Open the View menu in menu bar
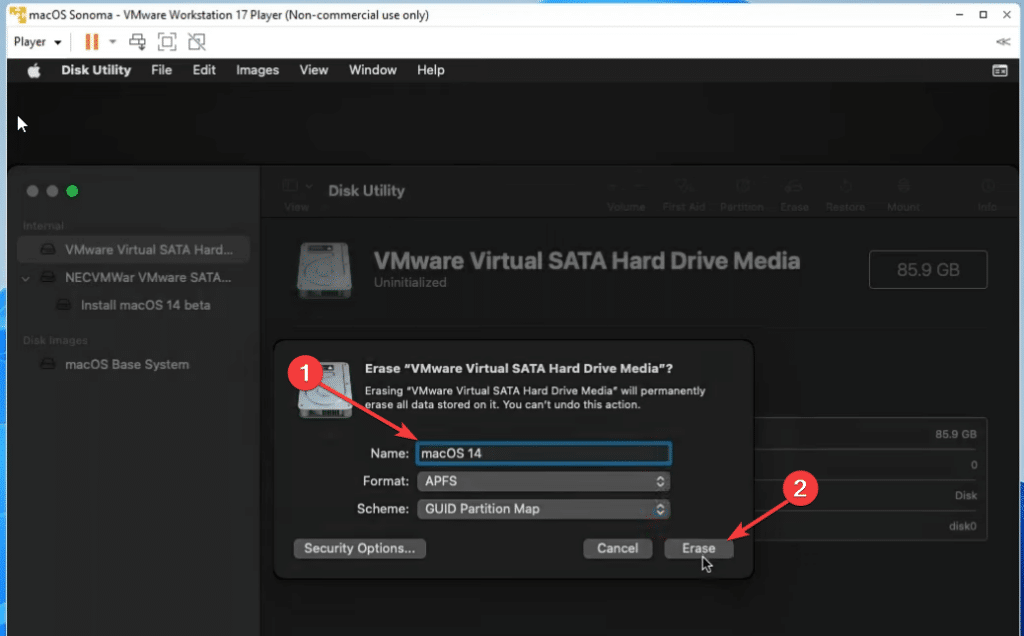1024x636 pixels. pos(313,70)
